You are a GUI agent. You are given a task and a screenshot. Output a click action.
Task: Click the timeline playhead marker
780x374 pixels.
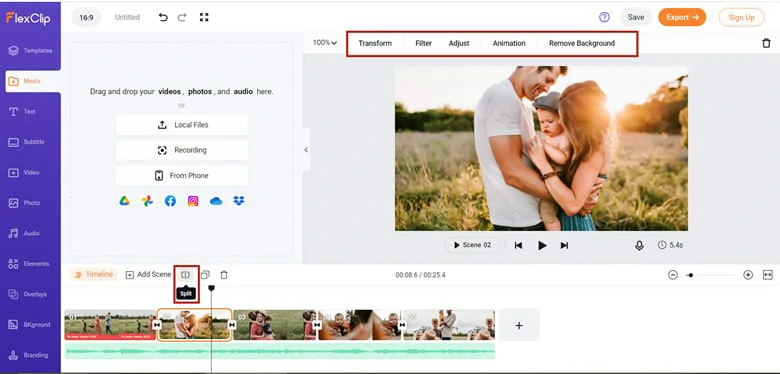coord(211,288)
